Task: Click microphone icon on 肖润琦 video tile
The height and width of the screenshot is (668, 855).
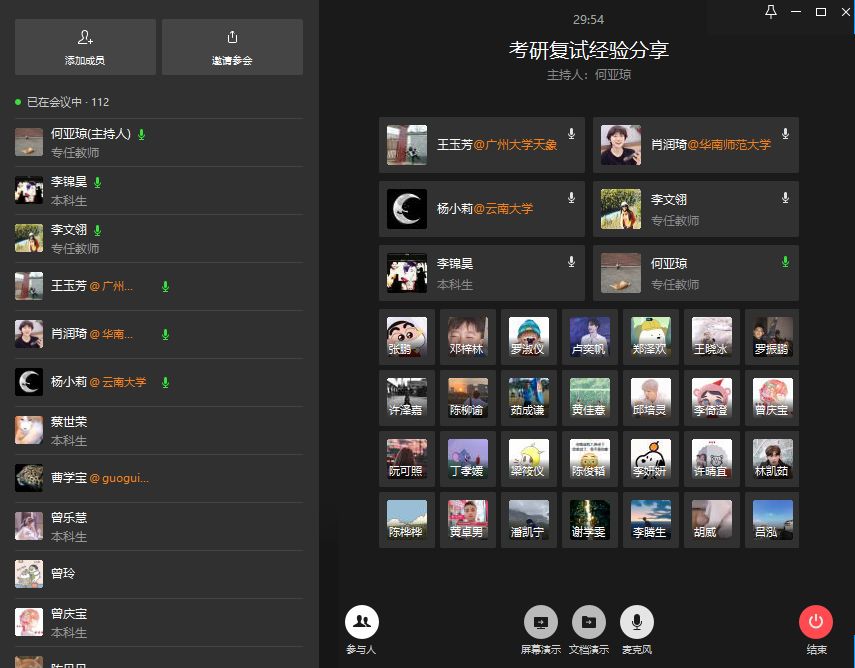Action: click(785, 134)
